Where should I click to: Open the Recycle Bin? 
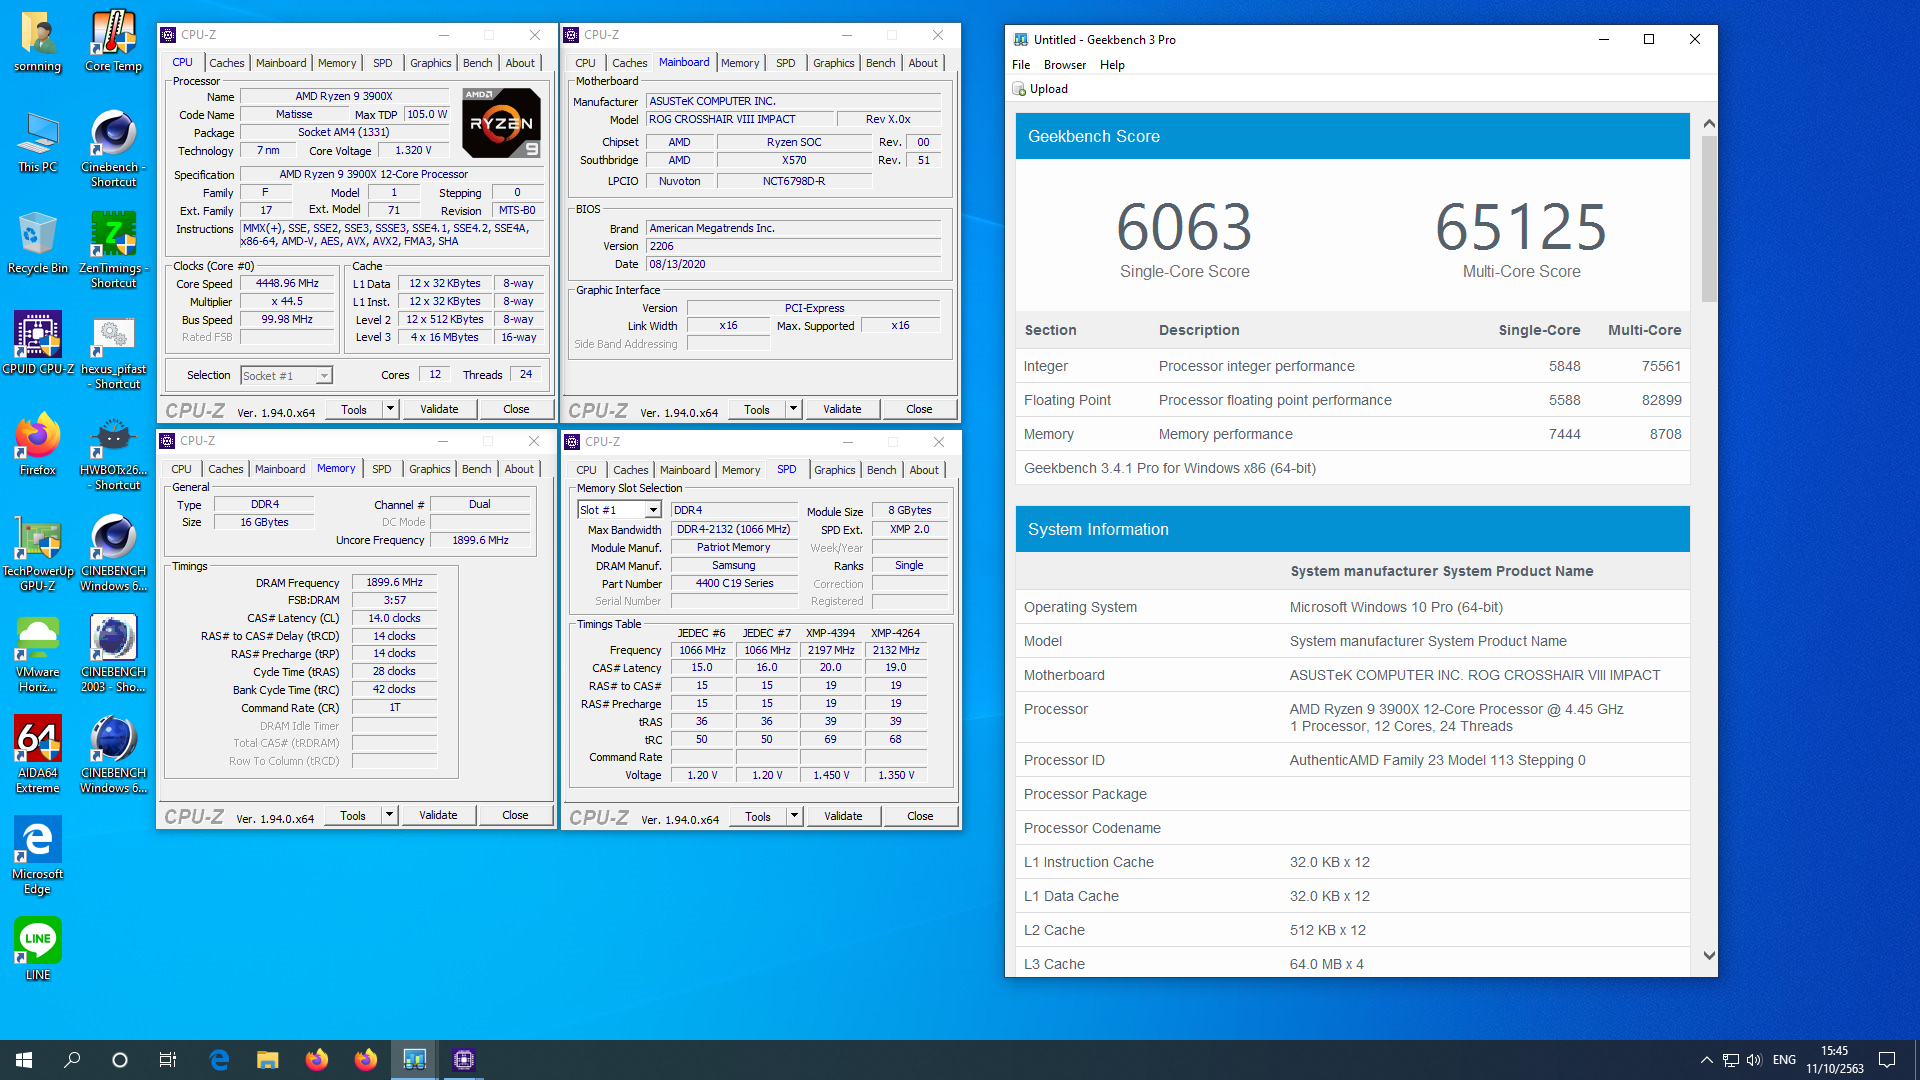[38, 244]
